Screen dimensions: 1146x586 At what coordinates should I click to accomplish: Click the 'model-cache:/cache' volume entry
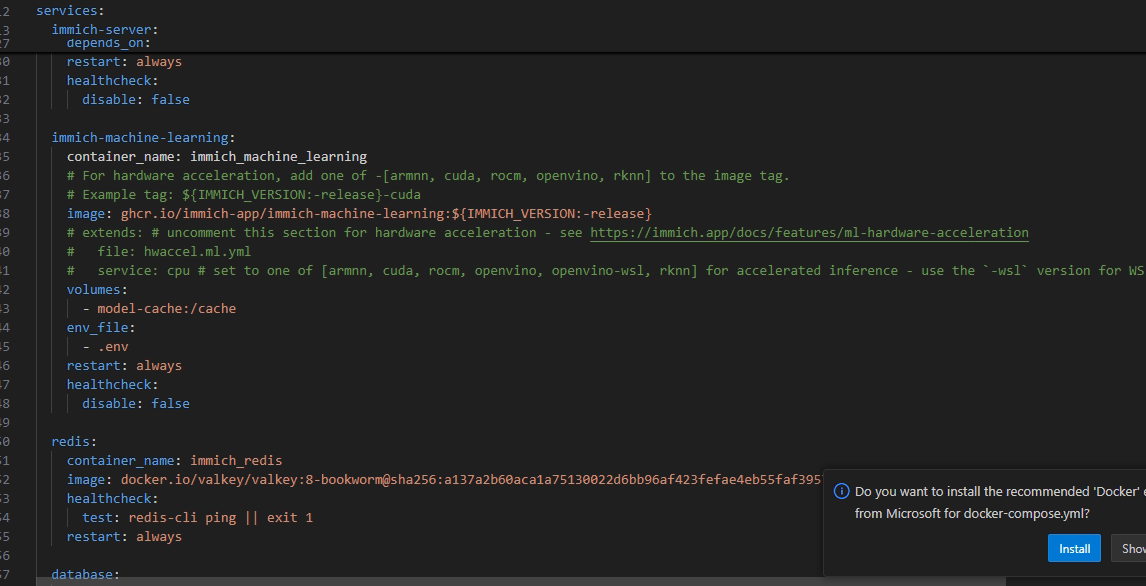pyautogui.click(x=166, y=309)
